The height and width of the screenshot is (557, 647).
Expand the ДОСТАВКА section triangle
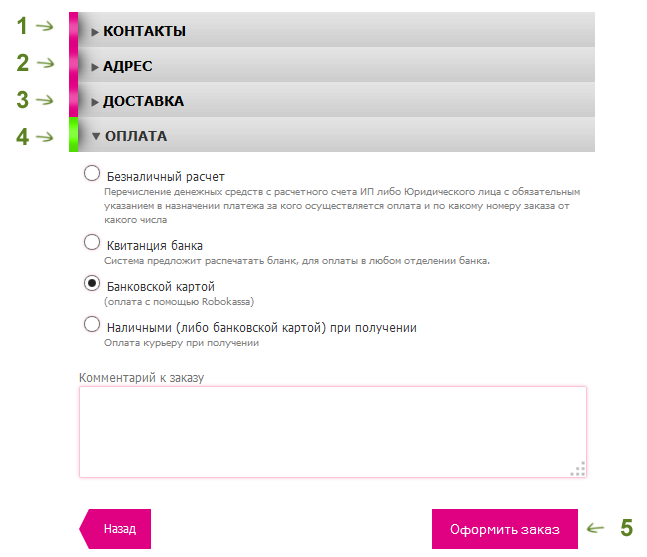pos(95,102)
